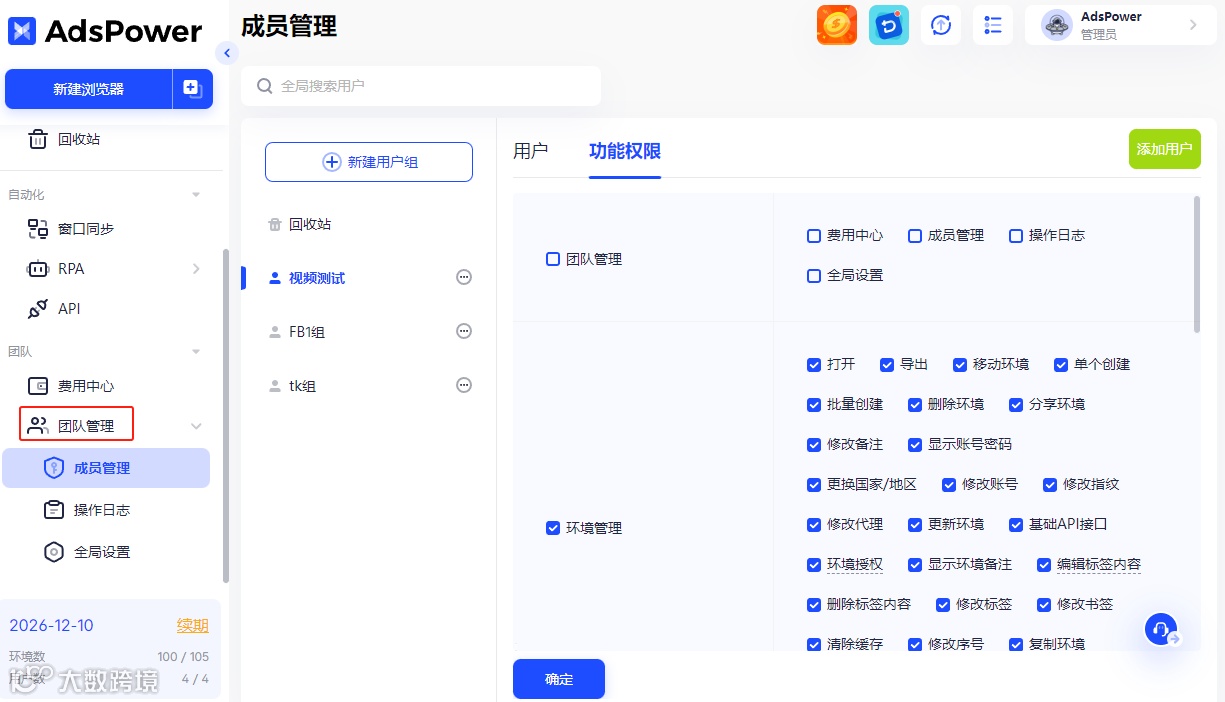Screen dimensions: 1225x702
Task: Click the permissions panel vertical scrollbar
Action: 1197,264
